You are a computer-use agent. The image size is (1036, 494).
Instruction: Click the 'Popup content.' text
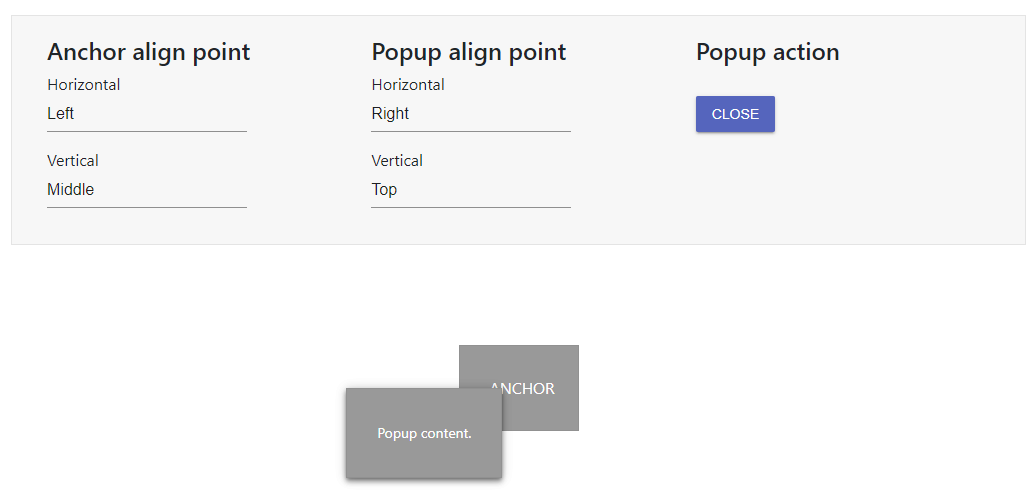[x=424, y=434]
